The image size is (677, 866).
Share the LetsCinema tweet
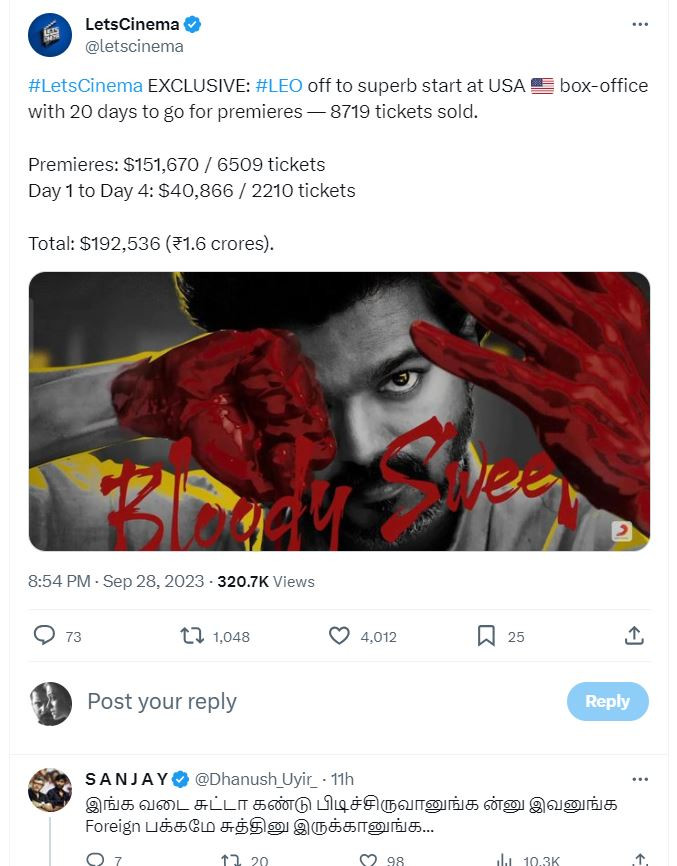pos(633,635)
